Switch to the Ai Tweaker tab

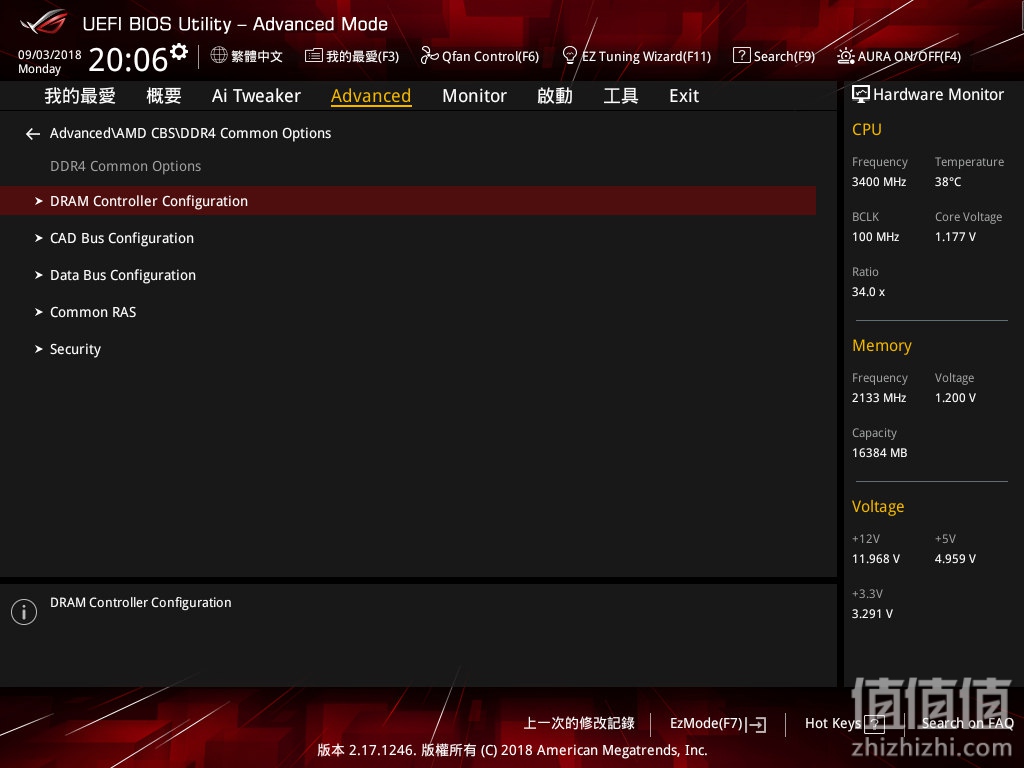[256, 96]
